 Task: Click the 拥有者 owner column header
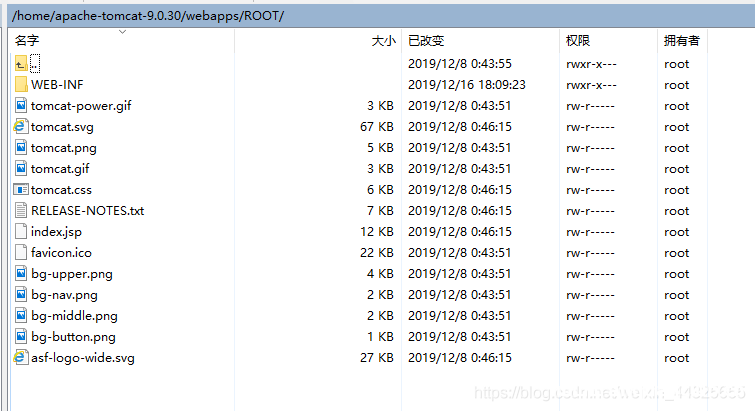pyautogui.click(x=681, y=41)
